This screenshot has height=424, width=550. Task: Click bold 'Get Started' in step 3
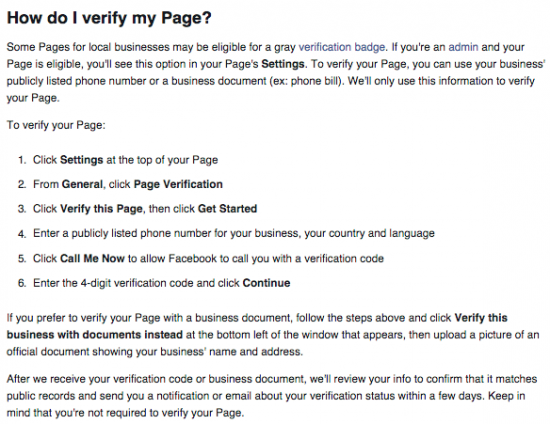coord(227,209)
